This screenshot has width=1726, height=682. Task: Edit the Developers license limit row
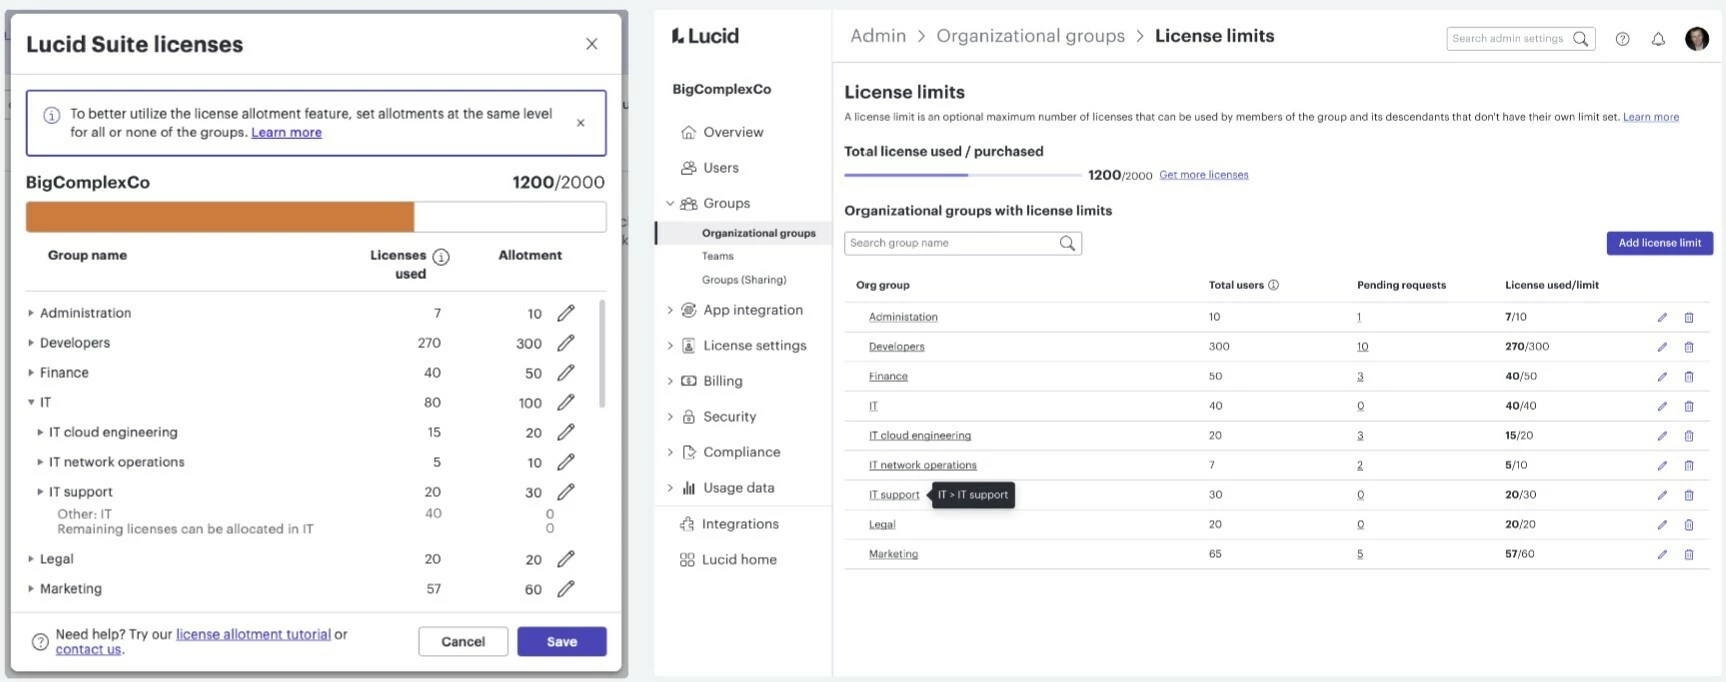[1662, 347]
